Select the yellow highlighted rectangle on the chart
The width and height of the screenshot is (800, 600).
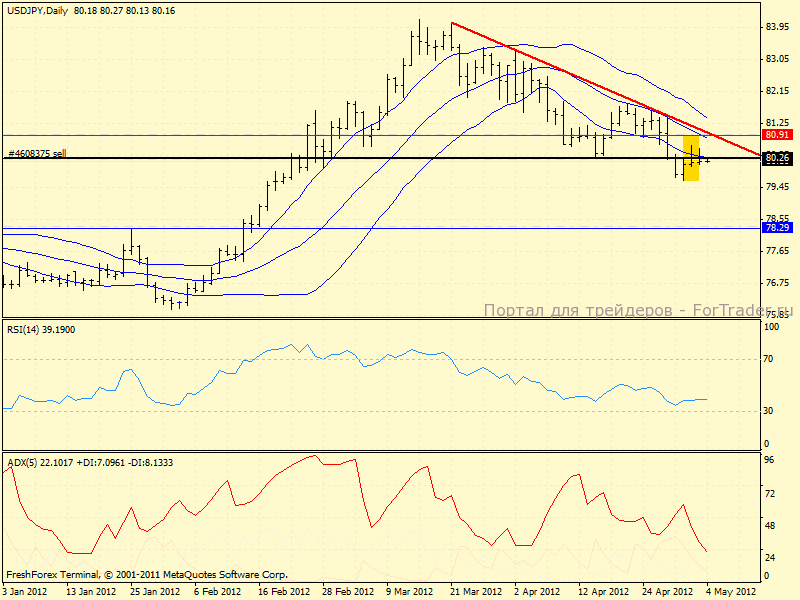click(690, 158)
